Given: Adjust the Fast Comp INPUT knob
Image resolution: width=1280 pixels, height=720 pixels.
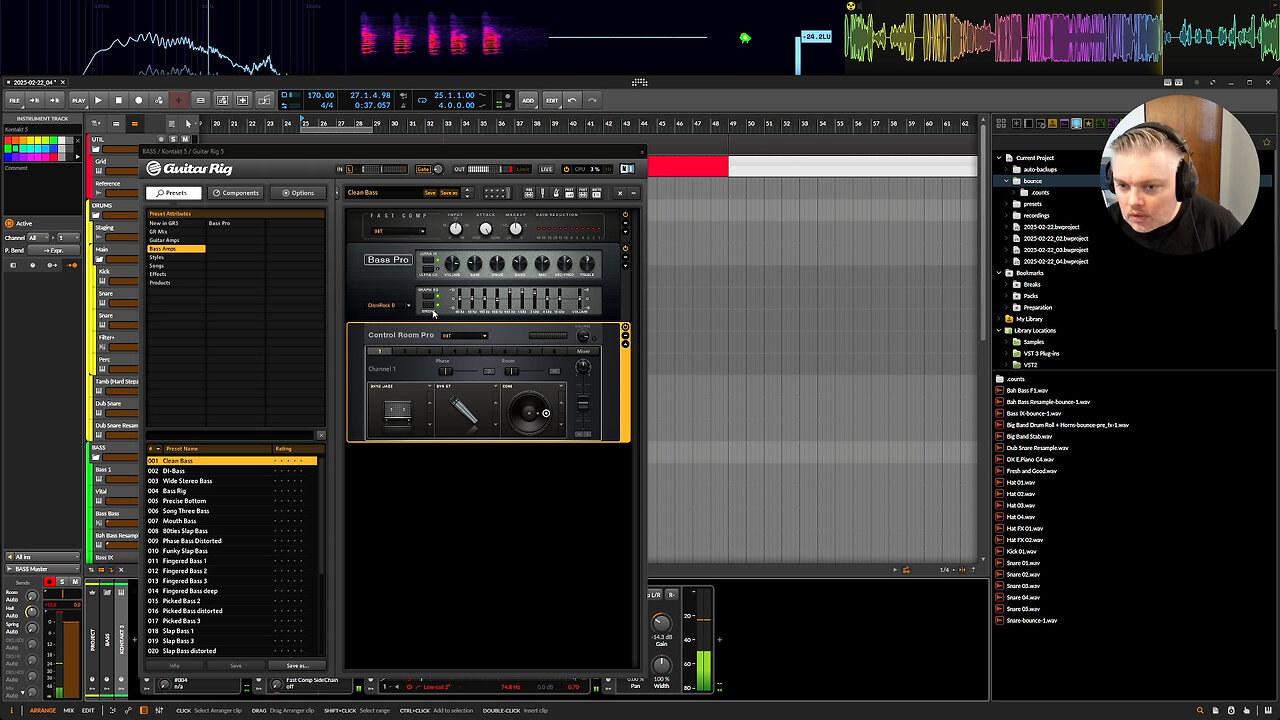Looking at the screenshot, I should pos(455,229).
